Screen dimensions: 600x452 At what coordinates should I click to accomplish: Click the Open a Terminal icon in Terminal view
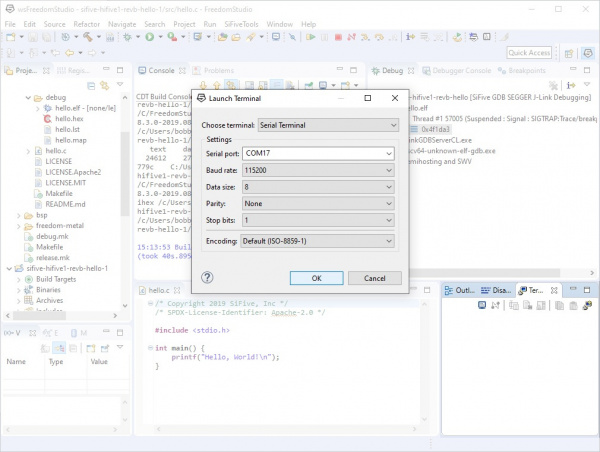click(482, 305)
